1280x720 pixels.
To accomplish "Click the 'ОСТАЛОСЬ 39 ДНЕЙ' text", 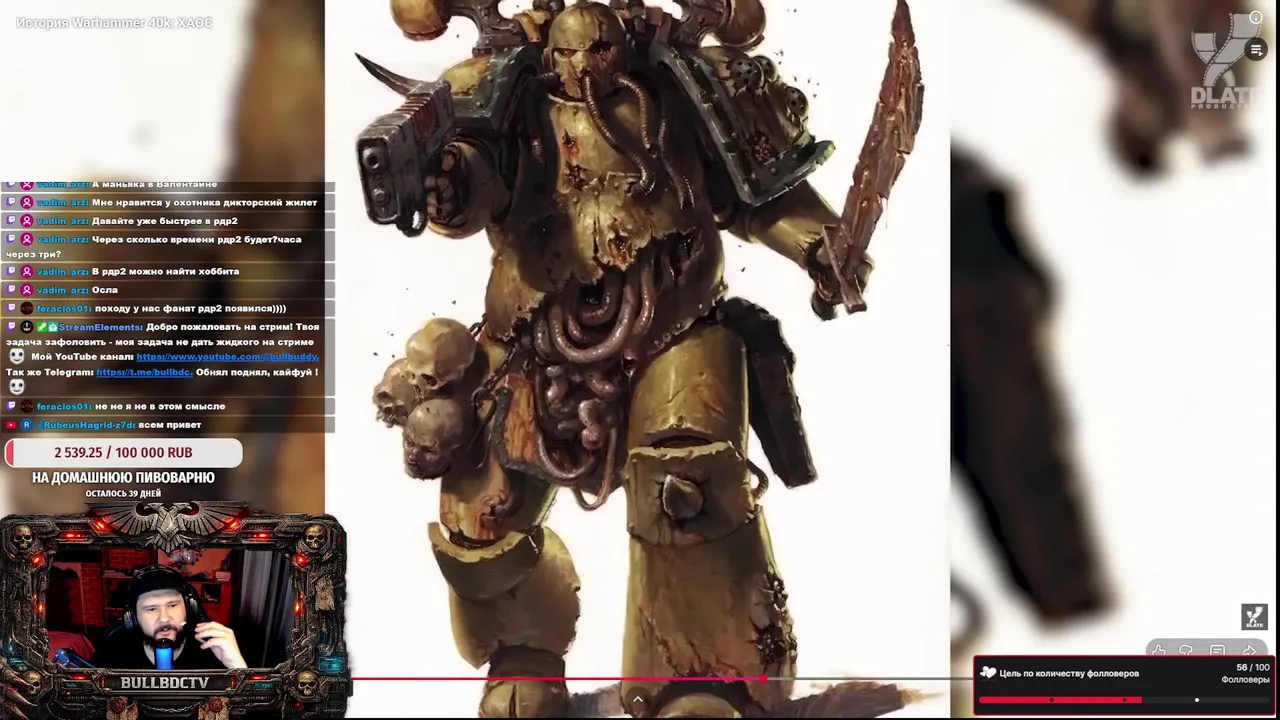I will (123, 494).
